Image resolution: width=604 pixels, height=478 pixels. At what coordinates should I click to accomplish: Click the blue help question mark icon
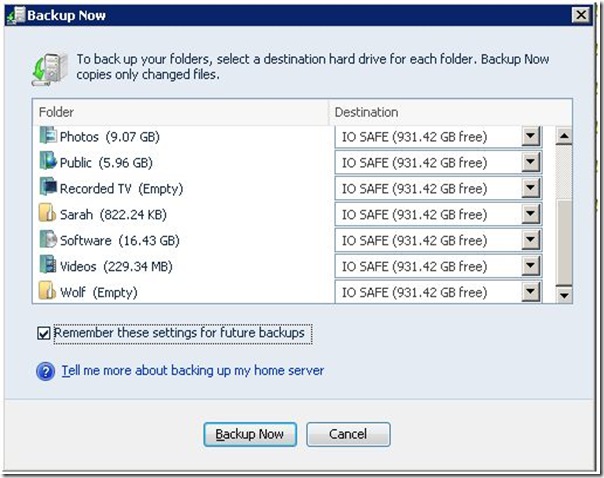point(44,372)
